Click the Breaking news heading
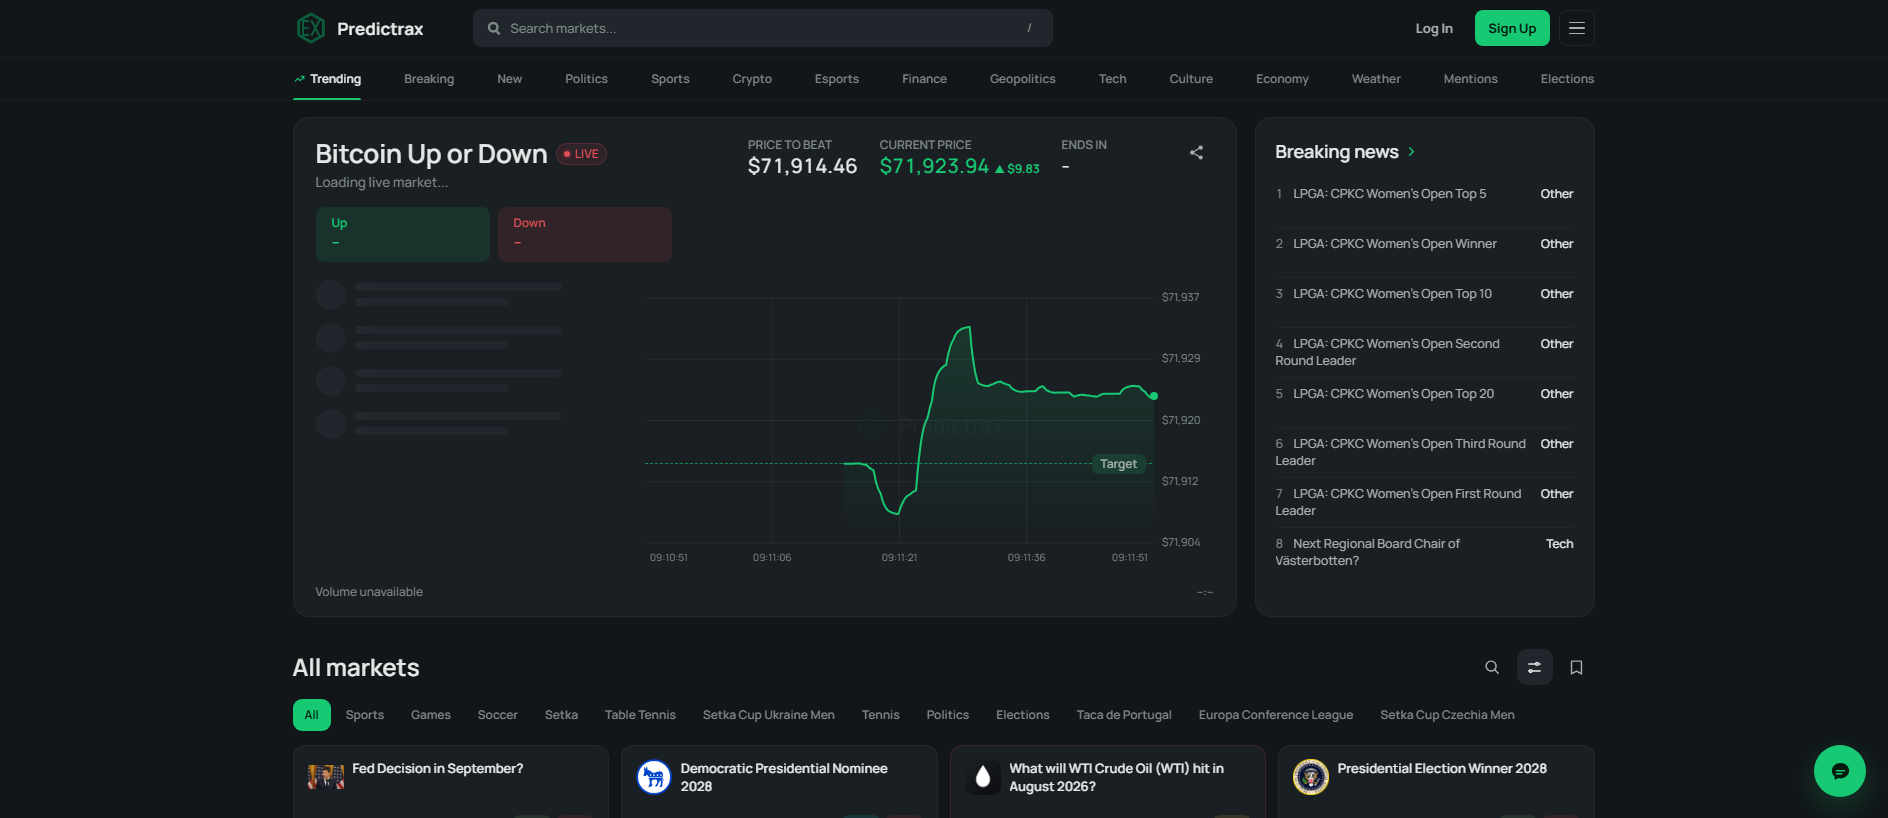 click(x=1337, y=152)
